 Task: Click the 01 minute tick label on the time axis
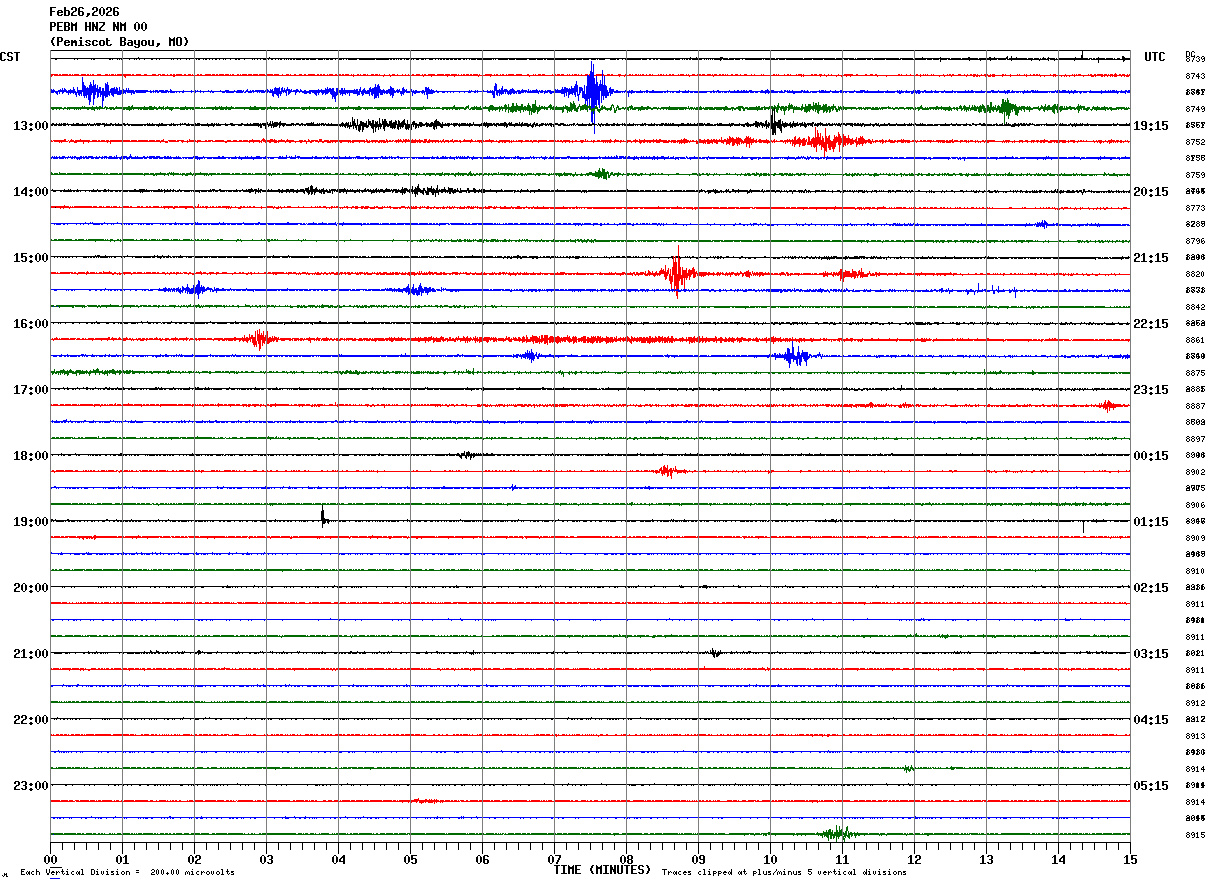122,859
